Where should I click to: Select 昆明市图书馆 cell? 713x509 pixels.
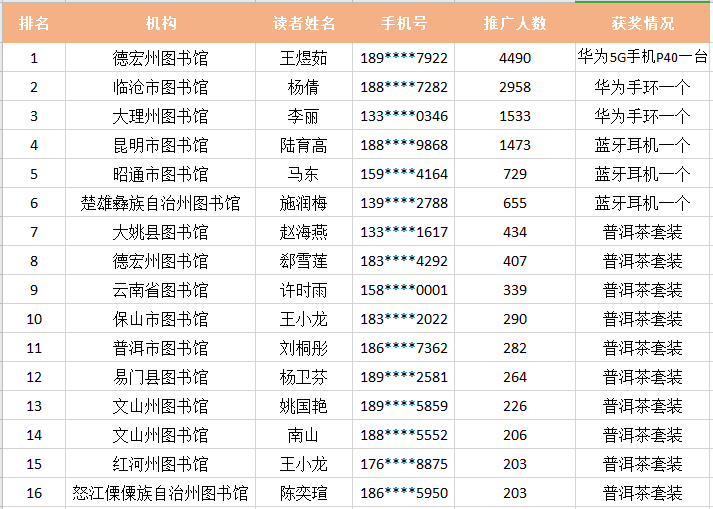[x=161, y=145]
